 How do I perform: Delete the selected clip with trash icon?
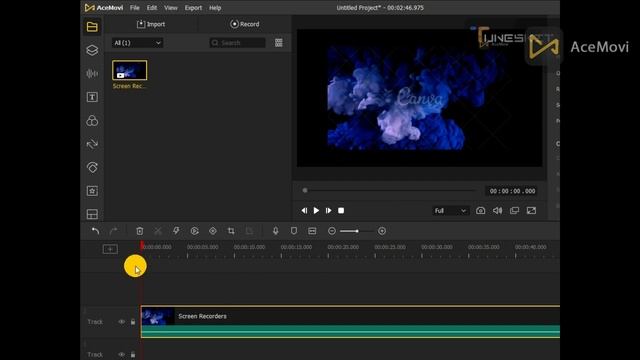point(140,231)
